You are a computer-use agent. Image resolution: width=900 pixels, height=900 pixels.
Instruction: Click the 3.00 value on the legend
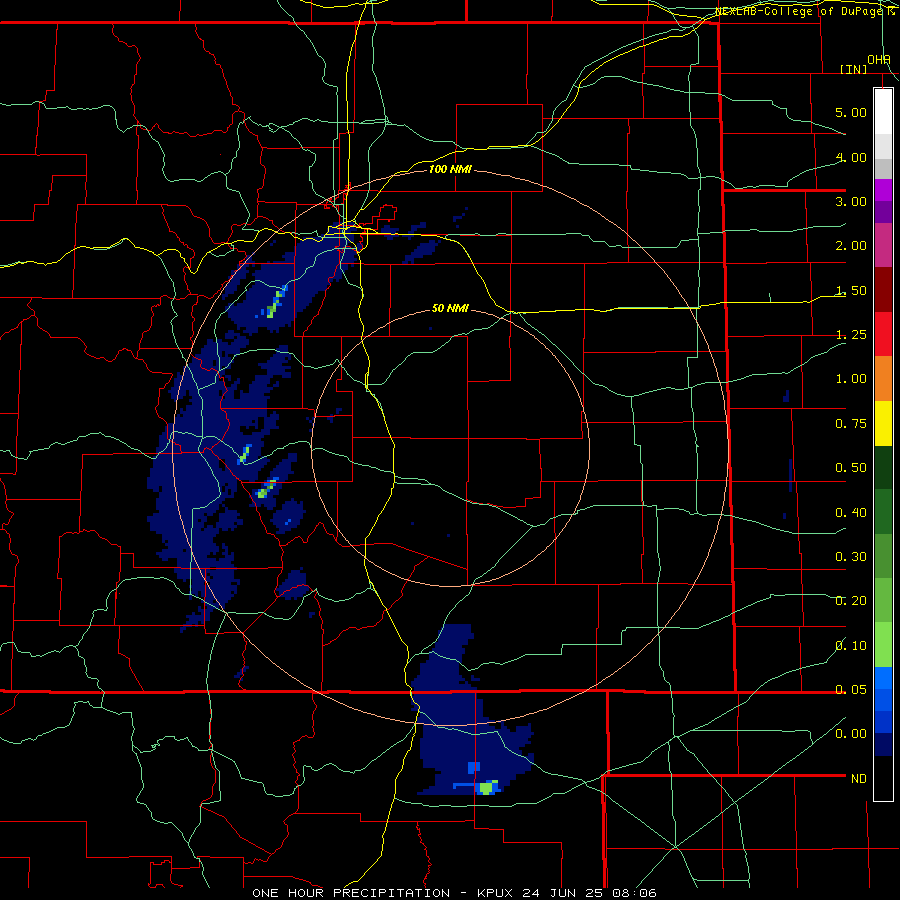851,201
